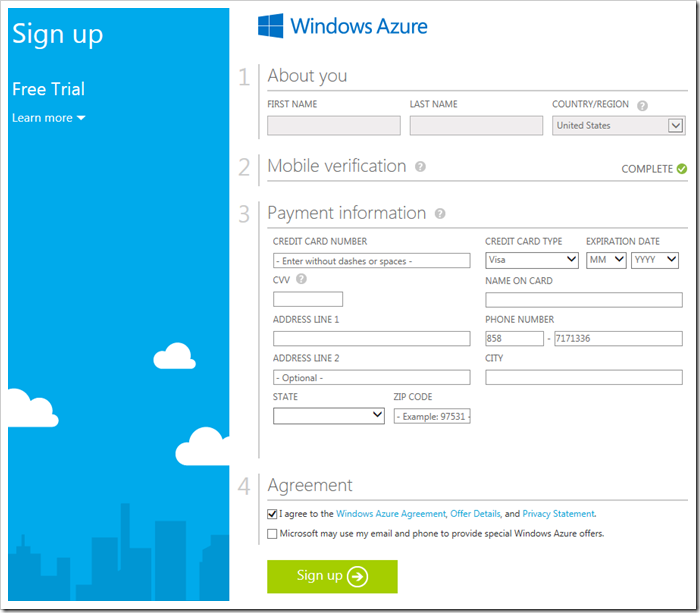The height and width of the screenshot is (613, 700).
Task: Check the Windows Azure Agreement checkbox
Action: pyautogui.click(x=272, y=514)
